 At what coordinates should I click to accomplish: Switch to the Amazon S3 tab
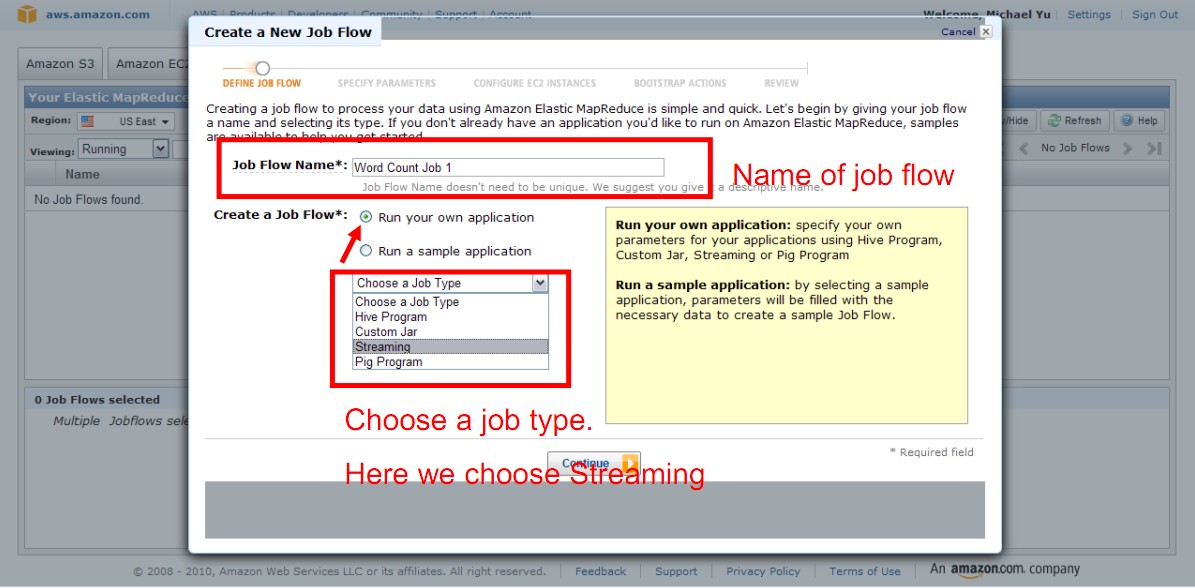[60, 64]
